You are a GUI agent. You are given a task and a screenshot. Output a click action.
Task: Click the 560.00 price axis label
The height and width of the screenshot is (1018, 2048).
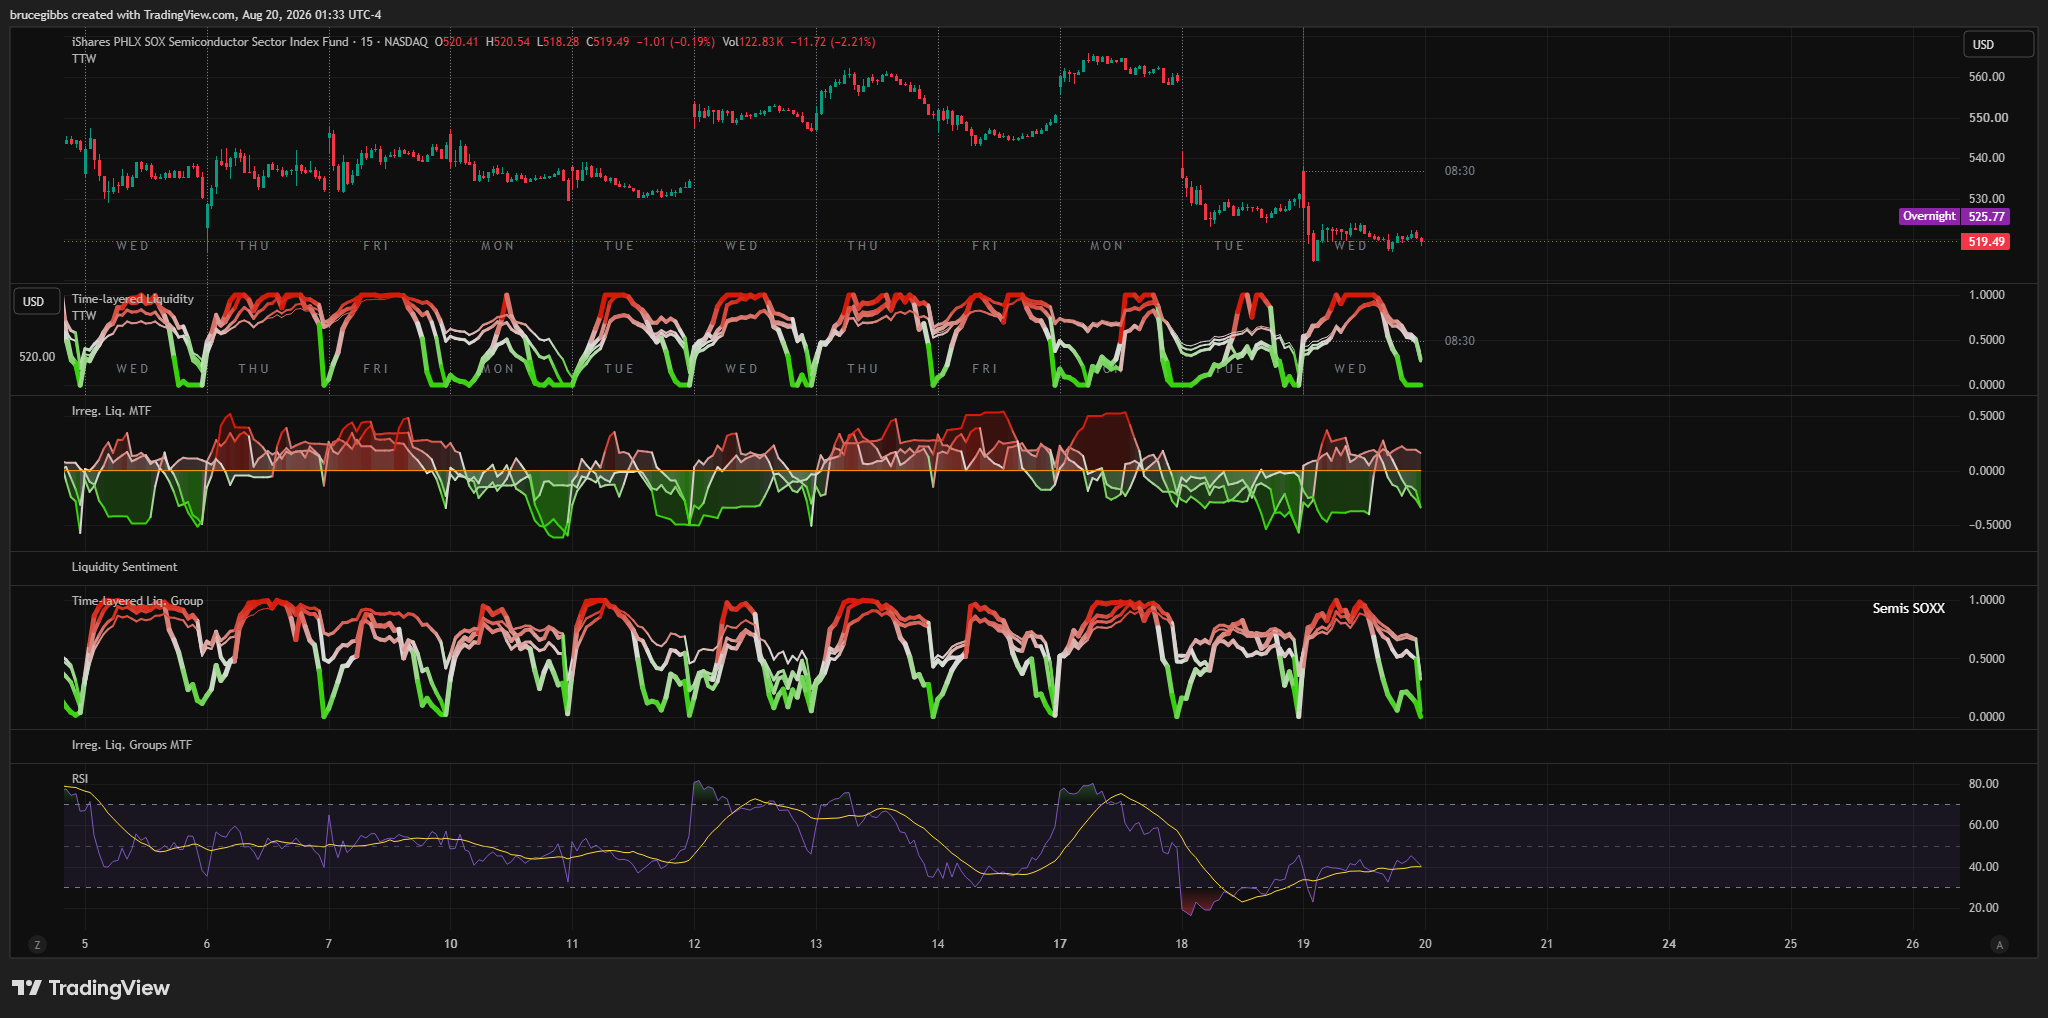1987,77
